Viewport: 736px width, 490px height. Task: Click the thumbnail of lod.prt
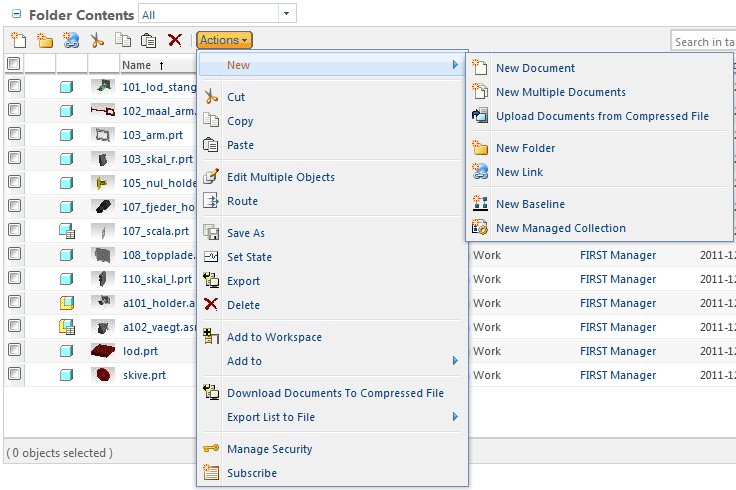click(x=103, y=351)
